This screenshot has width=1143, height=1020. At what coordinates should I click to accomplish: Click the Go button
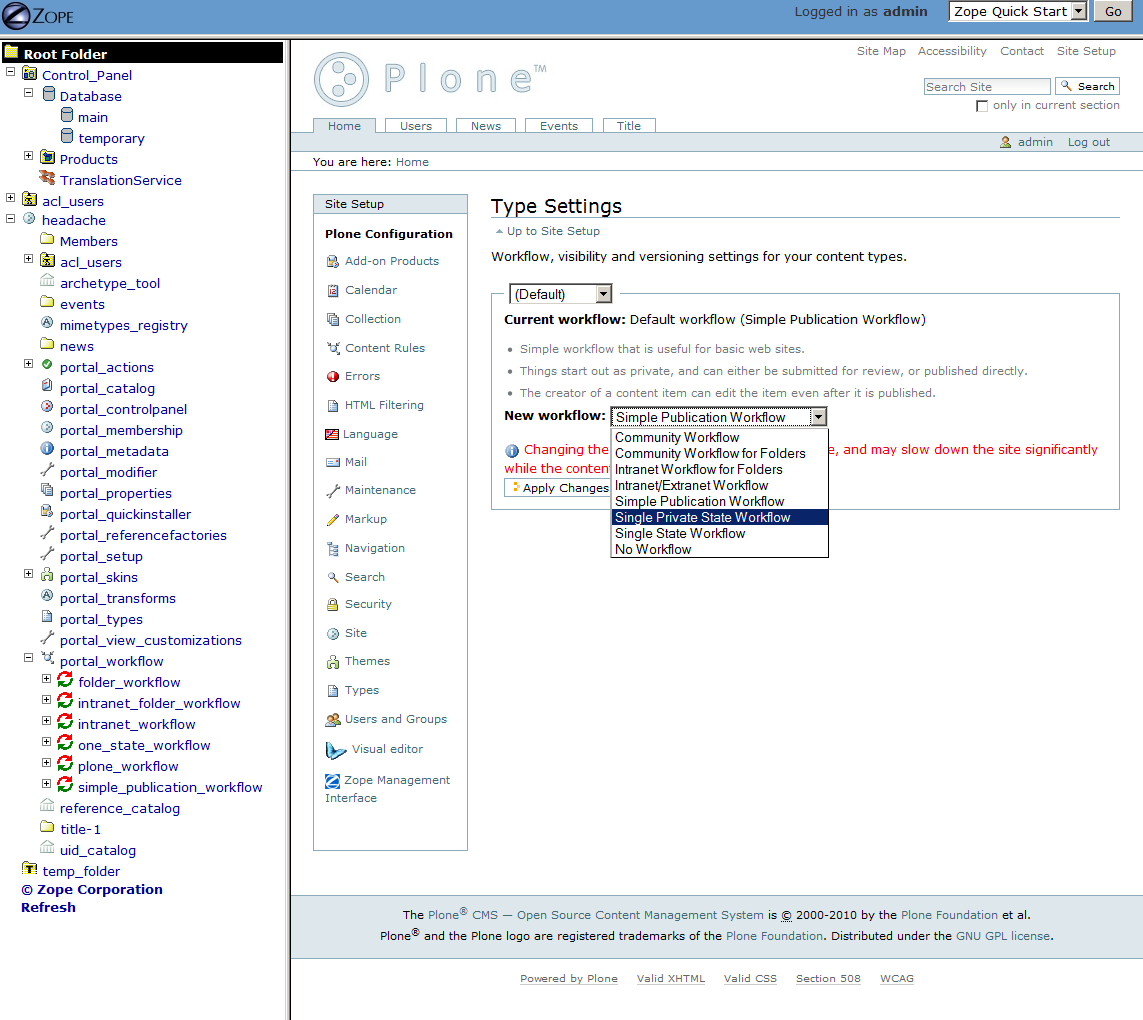point(1112,12)
